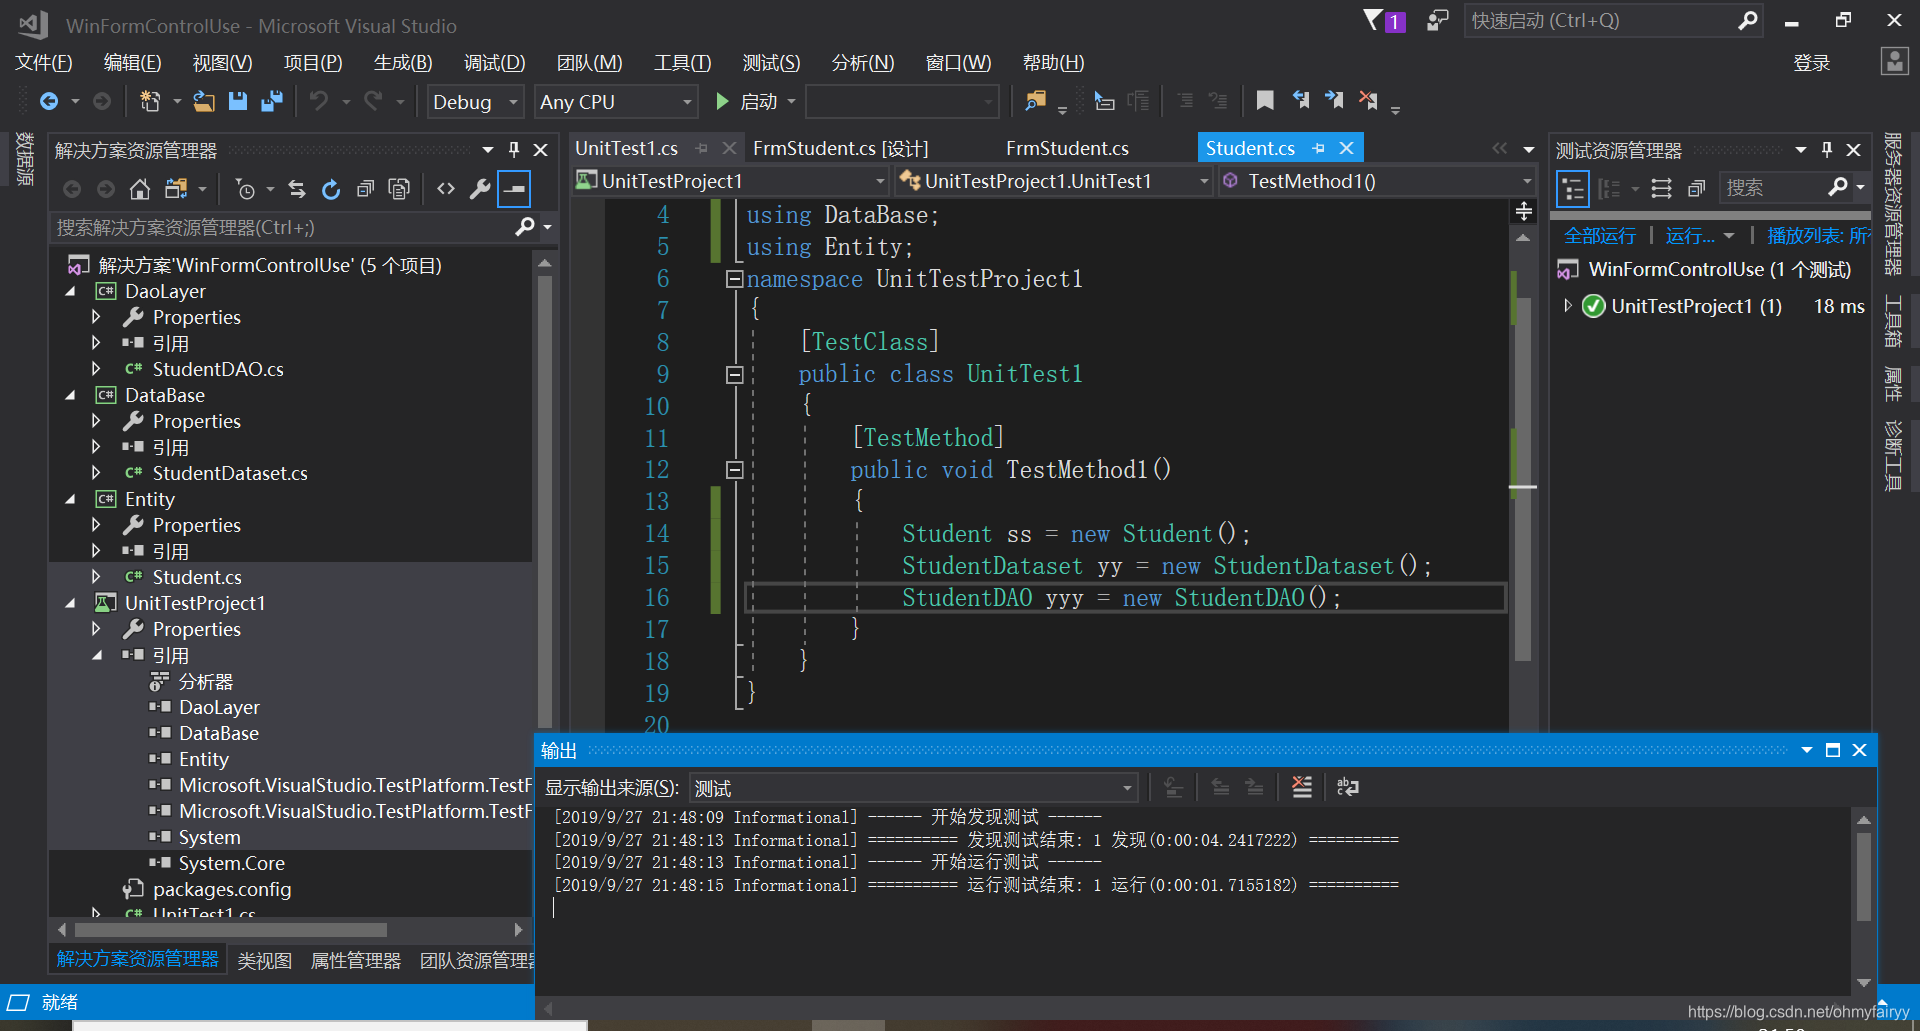This screenshot has height=1031, width=1920.
Task: Select Student.cs in Solution Explorer
Action: pos(197,577)
